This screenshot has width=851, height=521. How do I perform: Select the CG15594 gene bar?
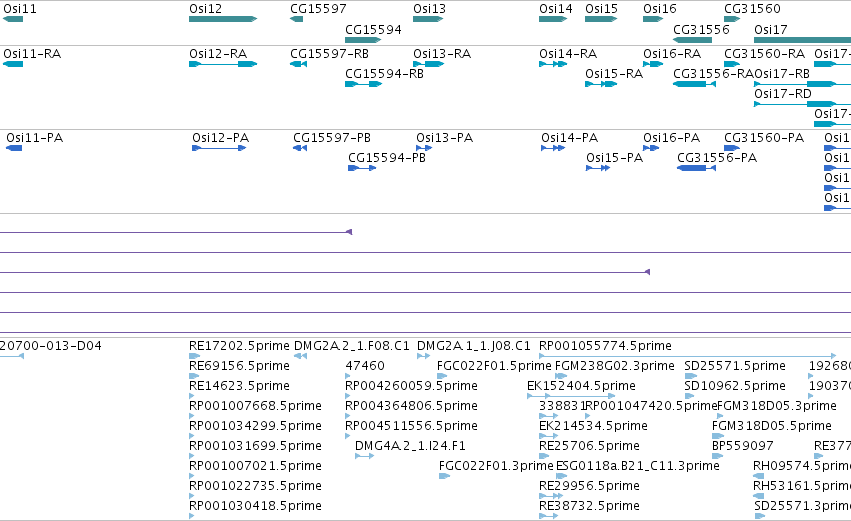(363, 40)
